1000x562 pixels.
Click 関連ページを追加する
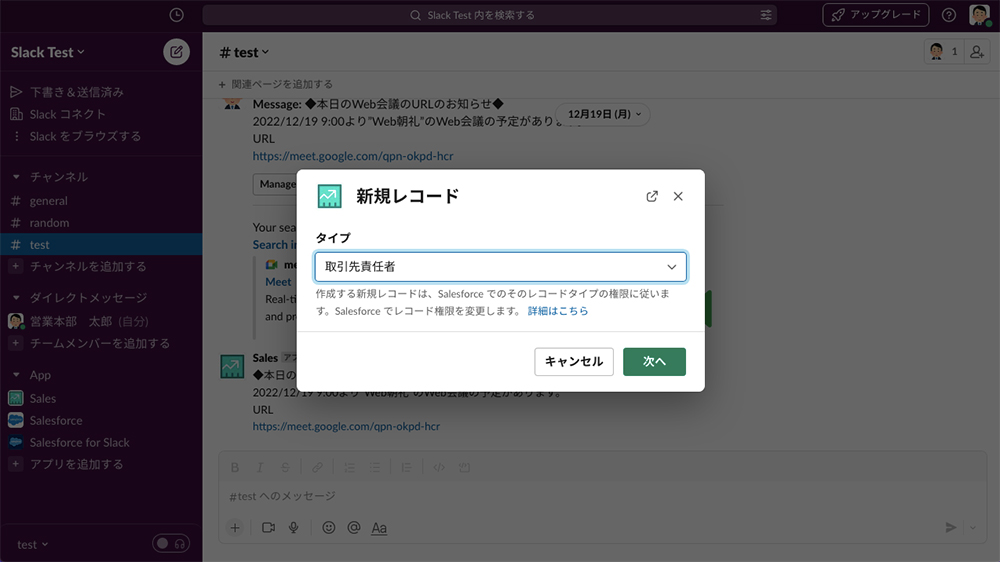pyautogui.click(x=276, y=84)
